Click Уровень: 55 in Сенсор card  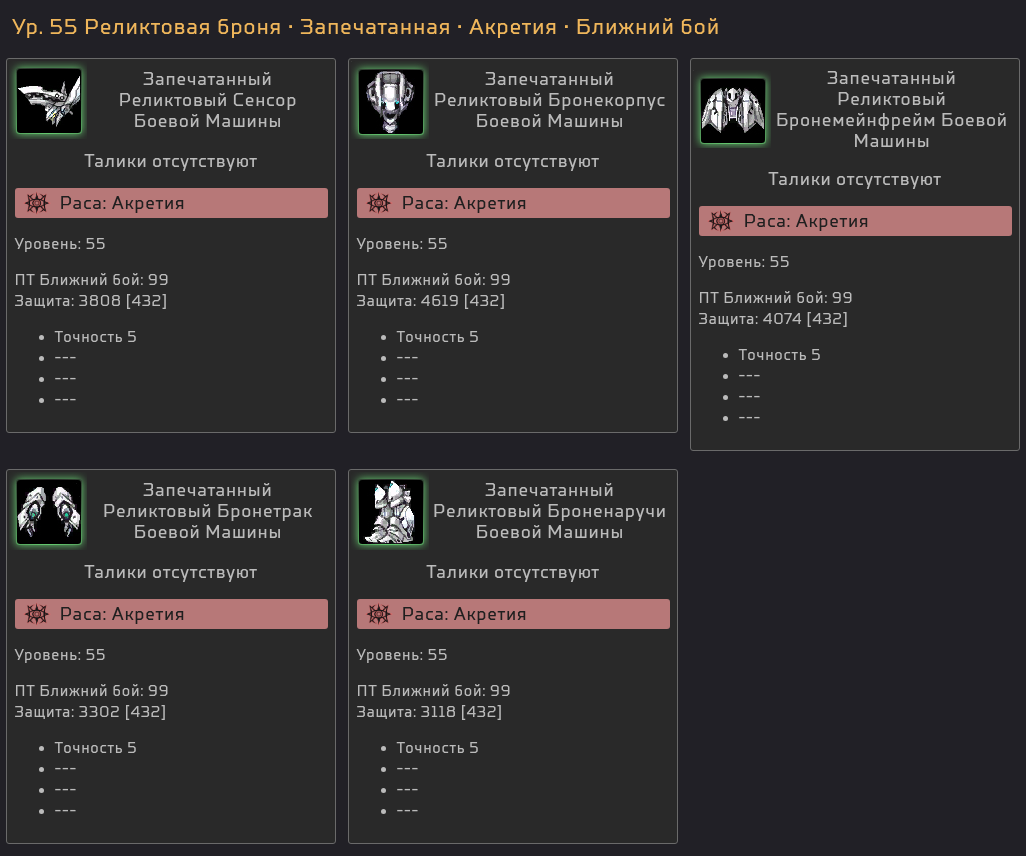click(x=60, y=244)
